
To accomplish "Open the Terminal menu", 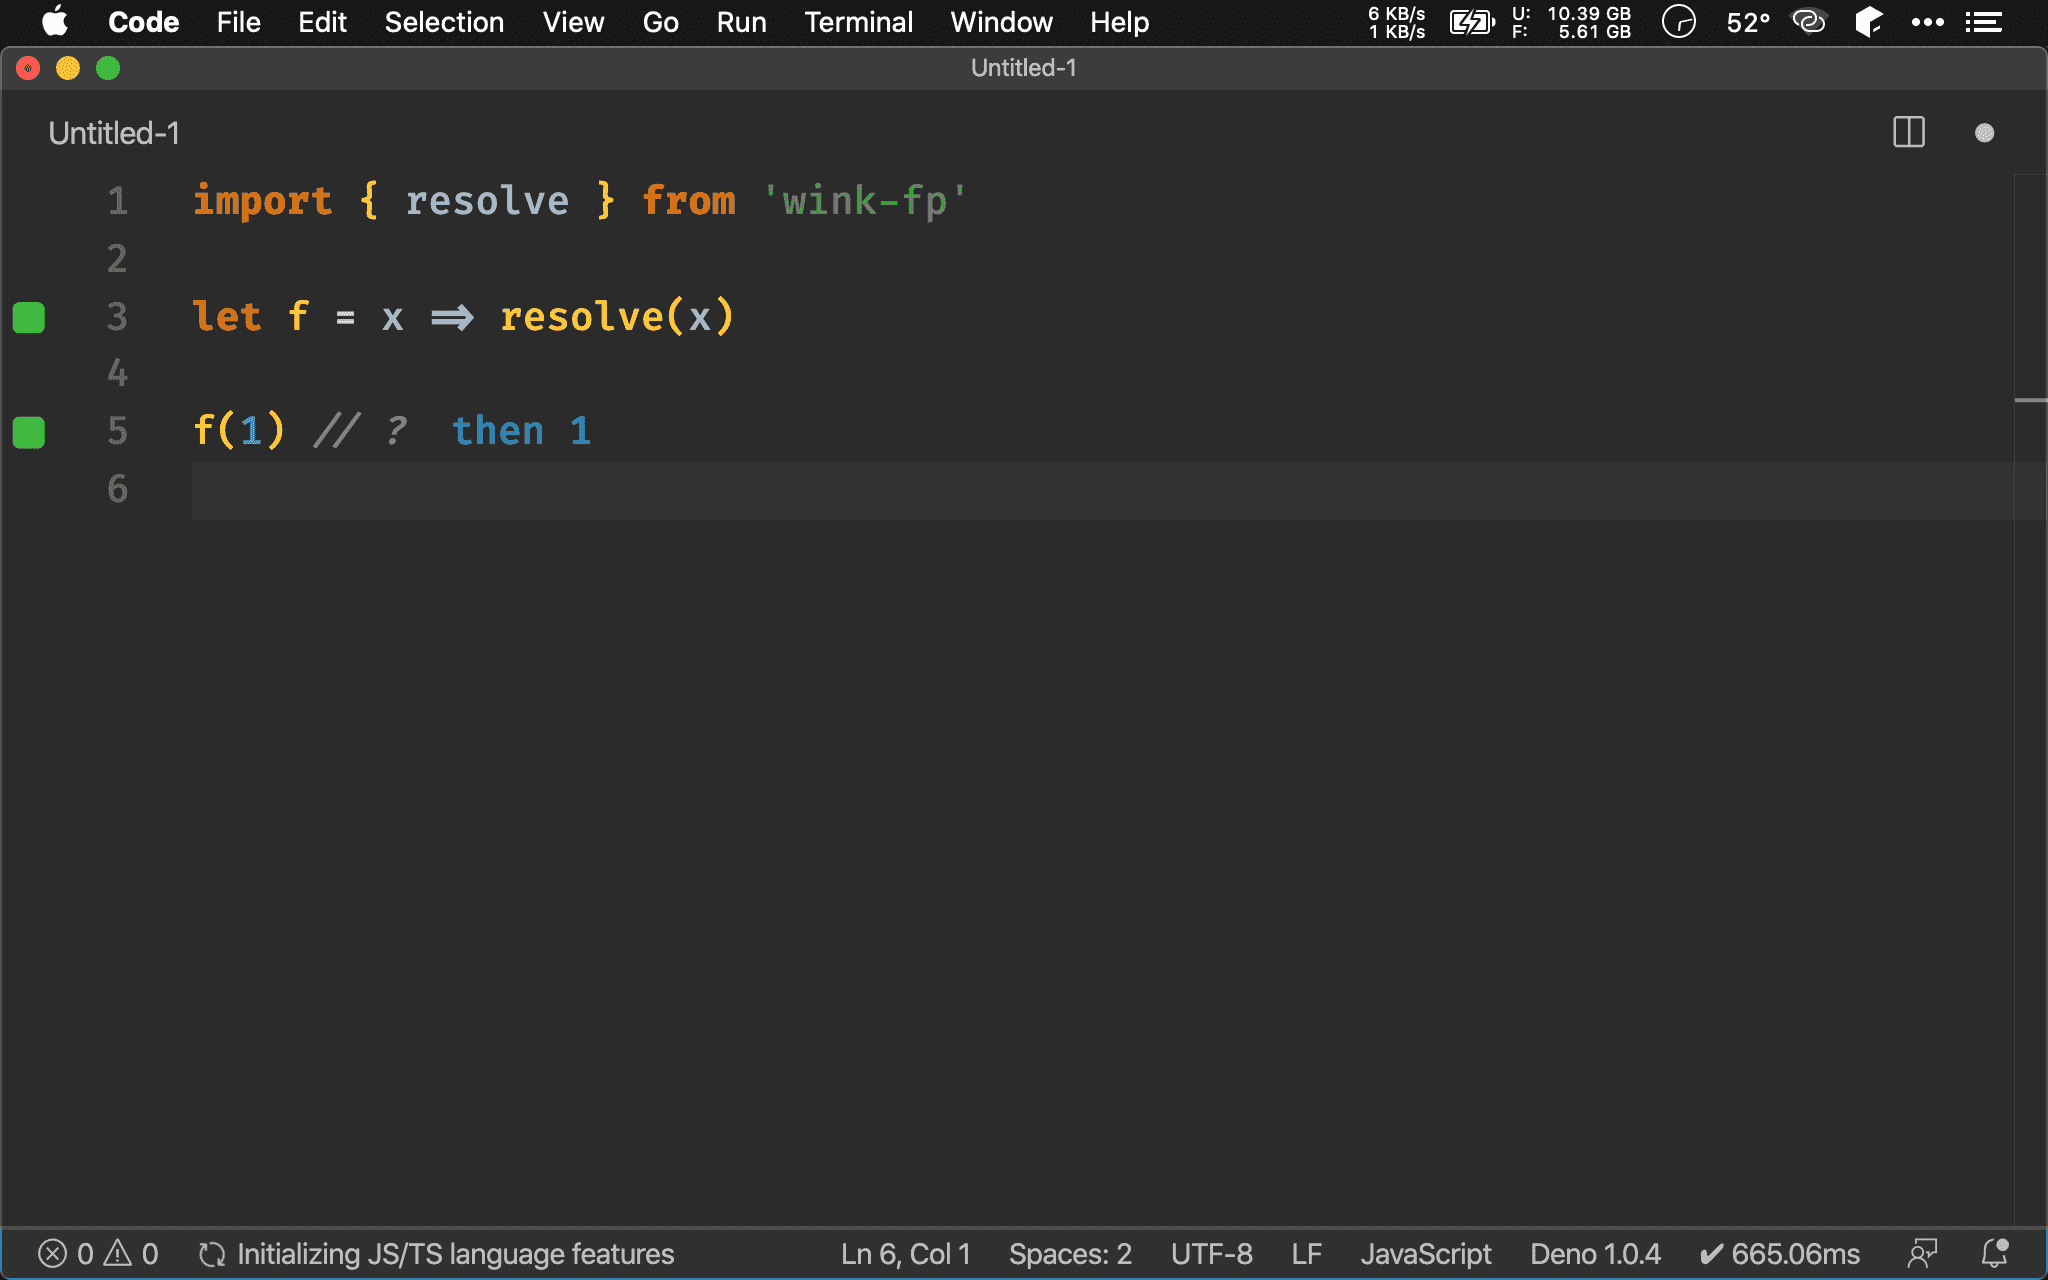I will [x=858, y=22].
